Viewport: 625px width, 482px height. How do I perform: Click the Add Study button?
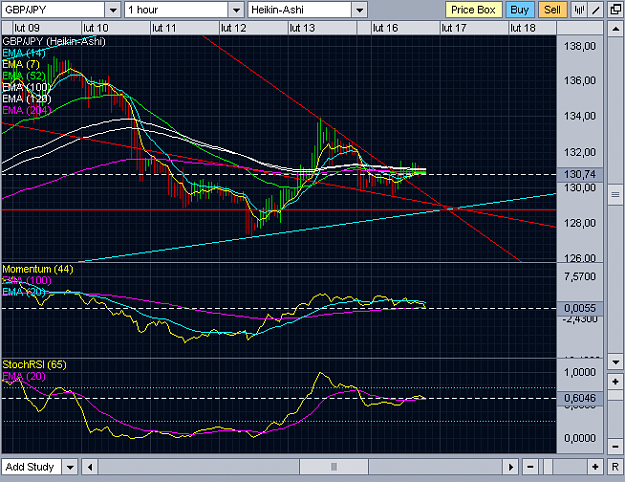point(31,466)
